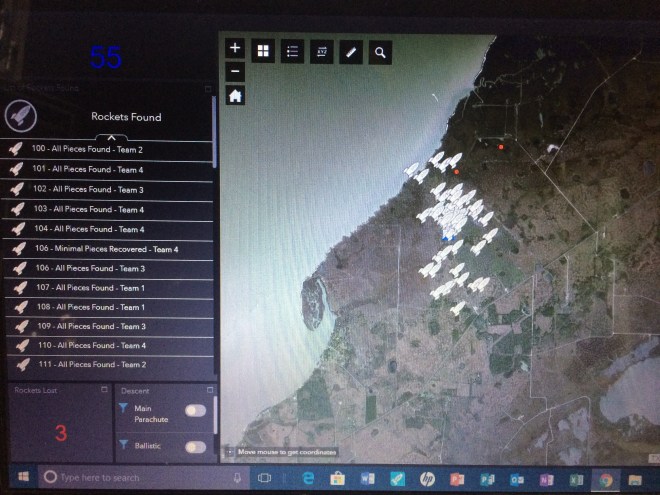Open the map search magnifier

point(380,52)
